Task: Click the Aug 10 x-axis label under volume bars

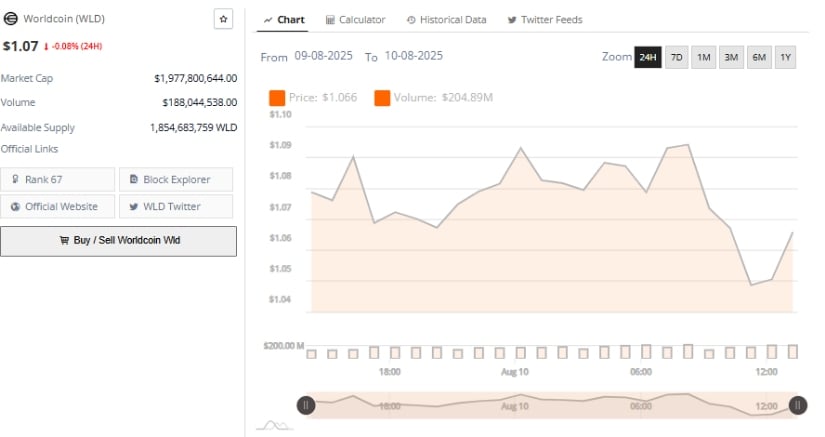Action: tap(515, 372)
